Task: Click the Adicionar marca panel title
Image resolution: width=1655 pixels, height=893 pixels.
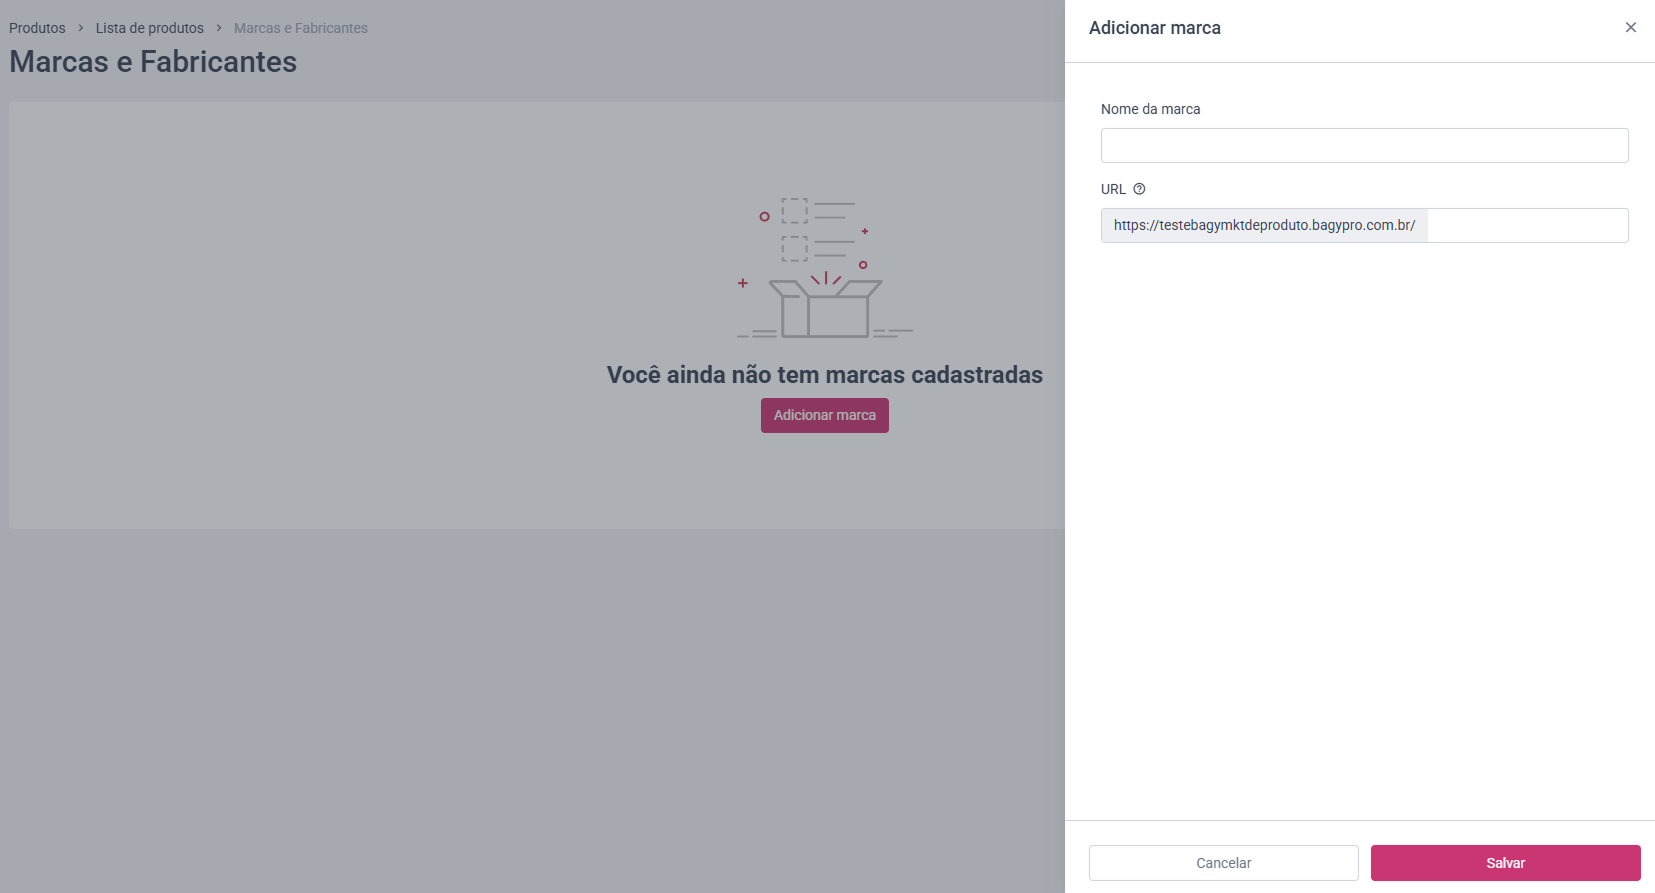Action: click(1155, 28)
